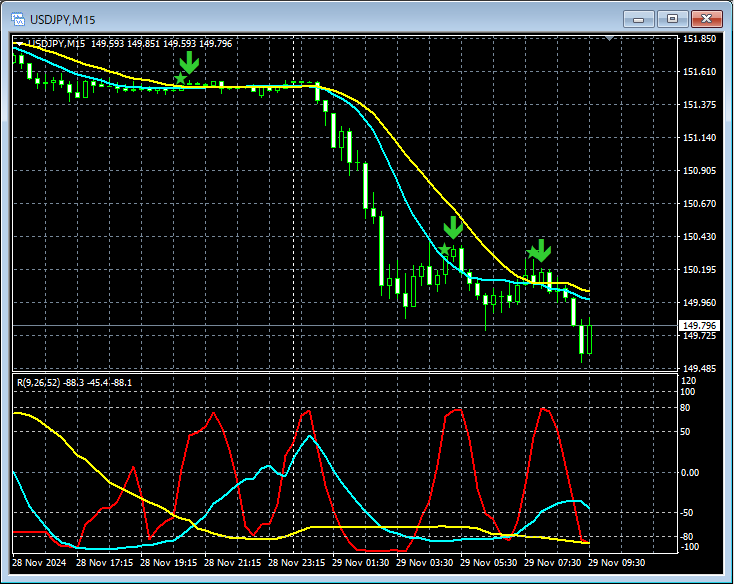Select the green down arrow near 28 Nov 19:15
The image size is (735, 584).
[189, 63]
